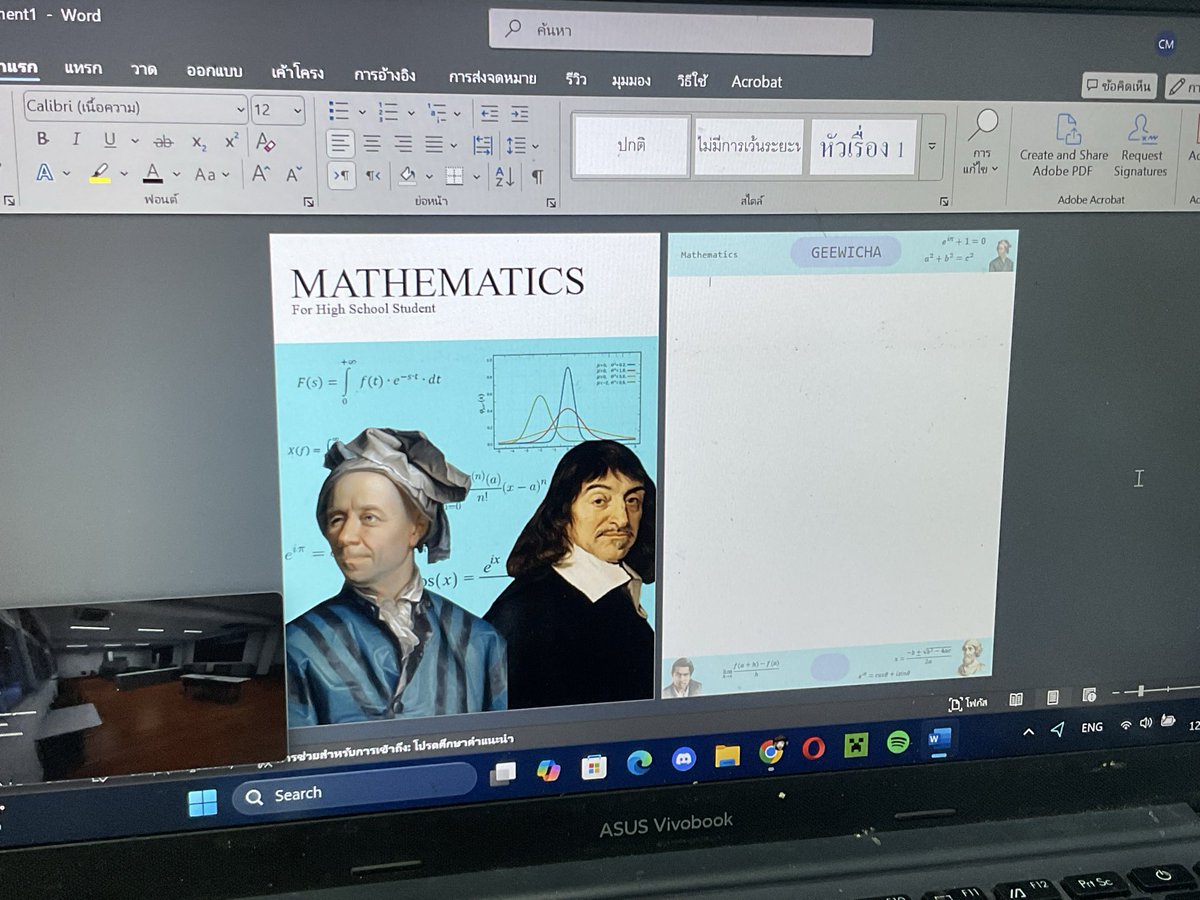Click the Clear All Formatting icon
The height and width of the screenshot is (900, 1200).
point(265,141)
